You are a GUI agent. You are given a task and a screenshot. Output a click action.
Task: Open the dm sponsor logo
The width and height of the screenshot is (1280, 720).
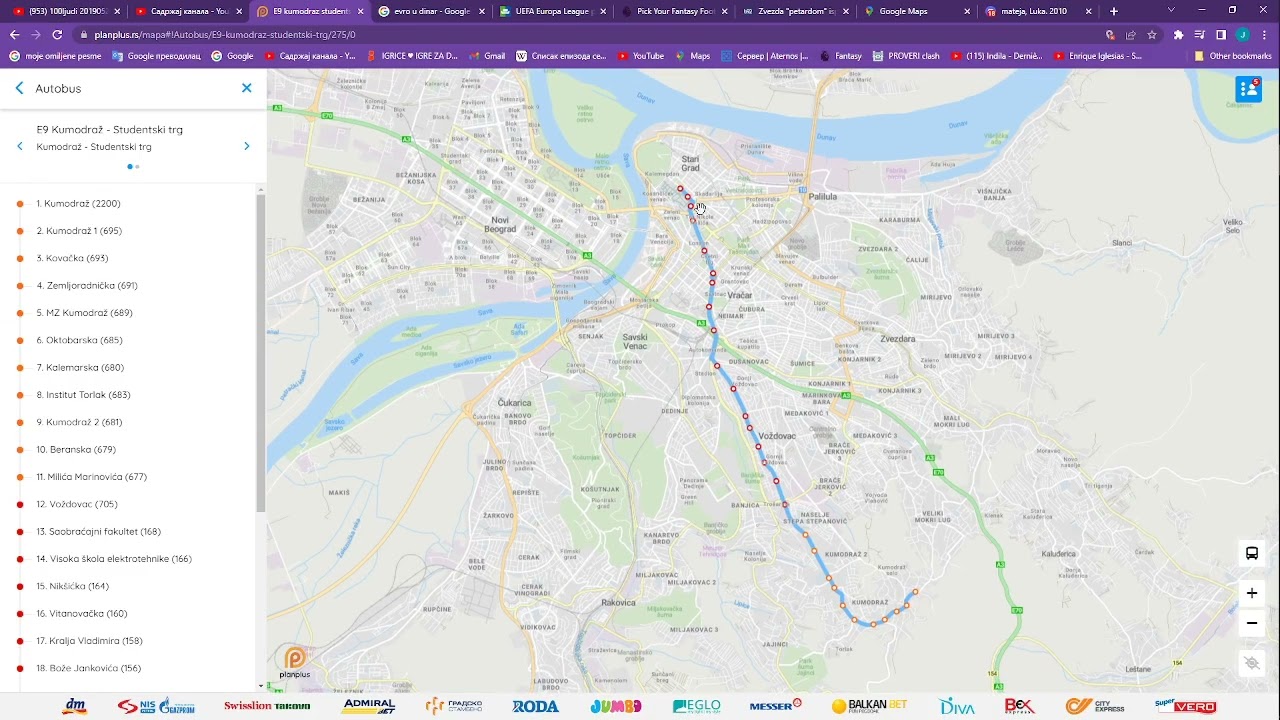pos(75,706)
